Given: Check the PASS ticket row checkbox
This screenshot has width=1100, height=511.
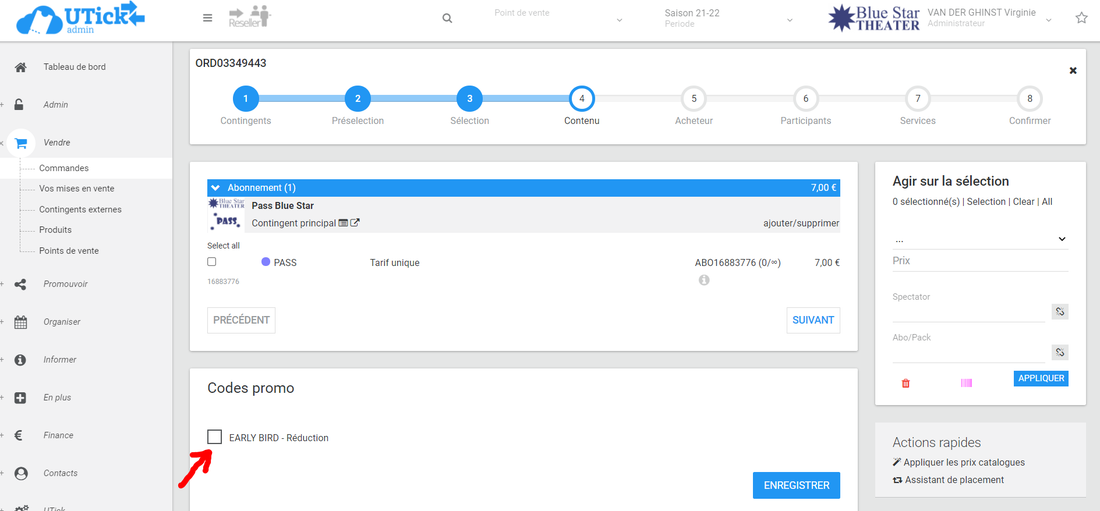Looking at the screenshot, I should click(212, 262).
